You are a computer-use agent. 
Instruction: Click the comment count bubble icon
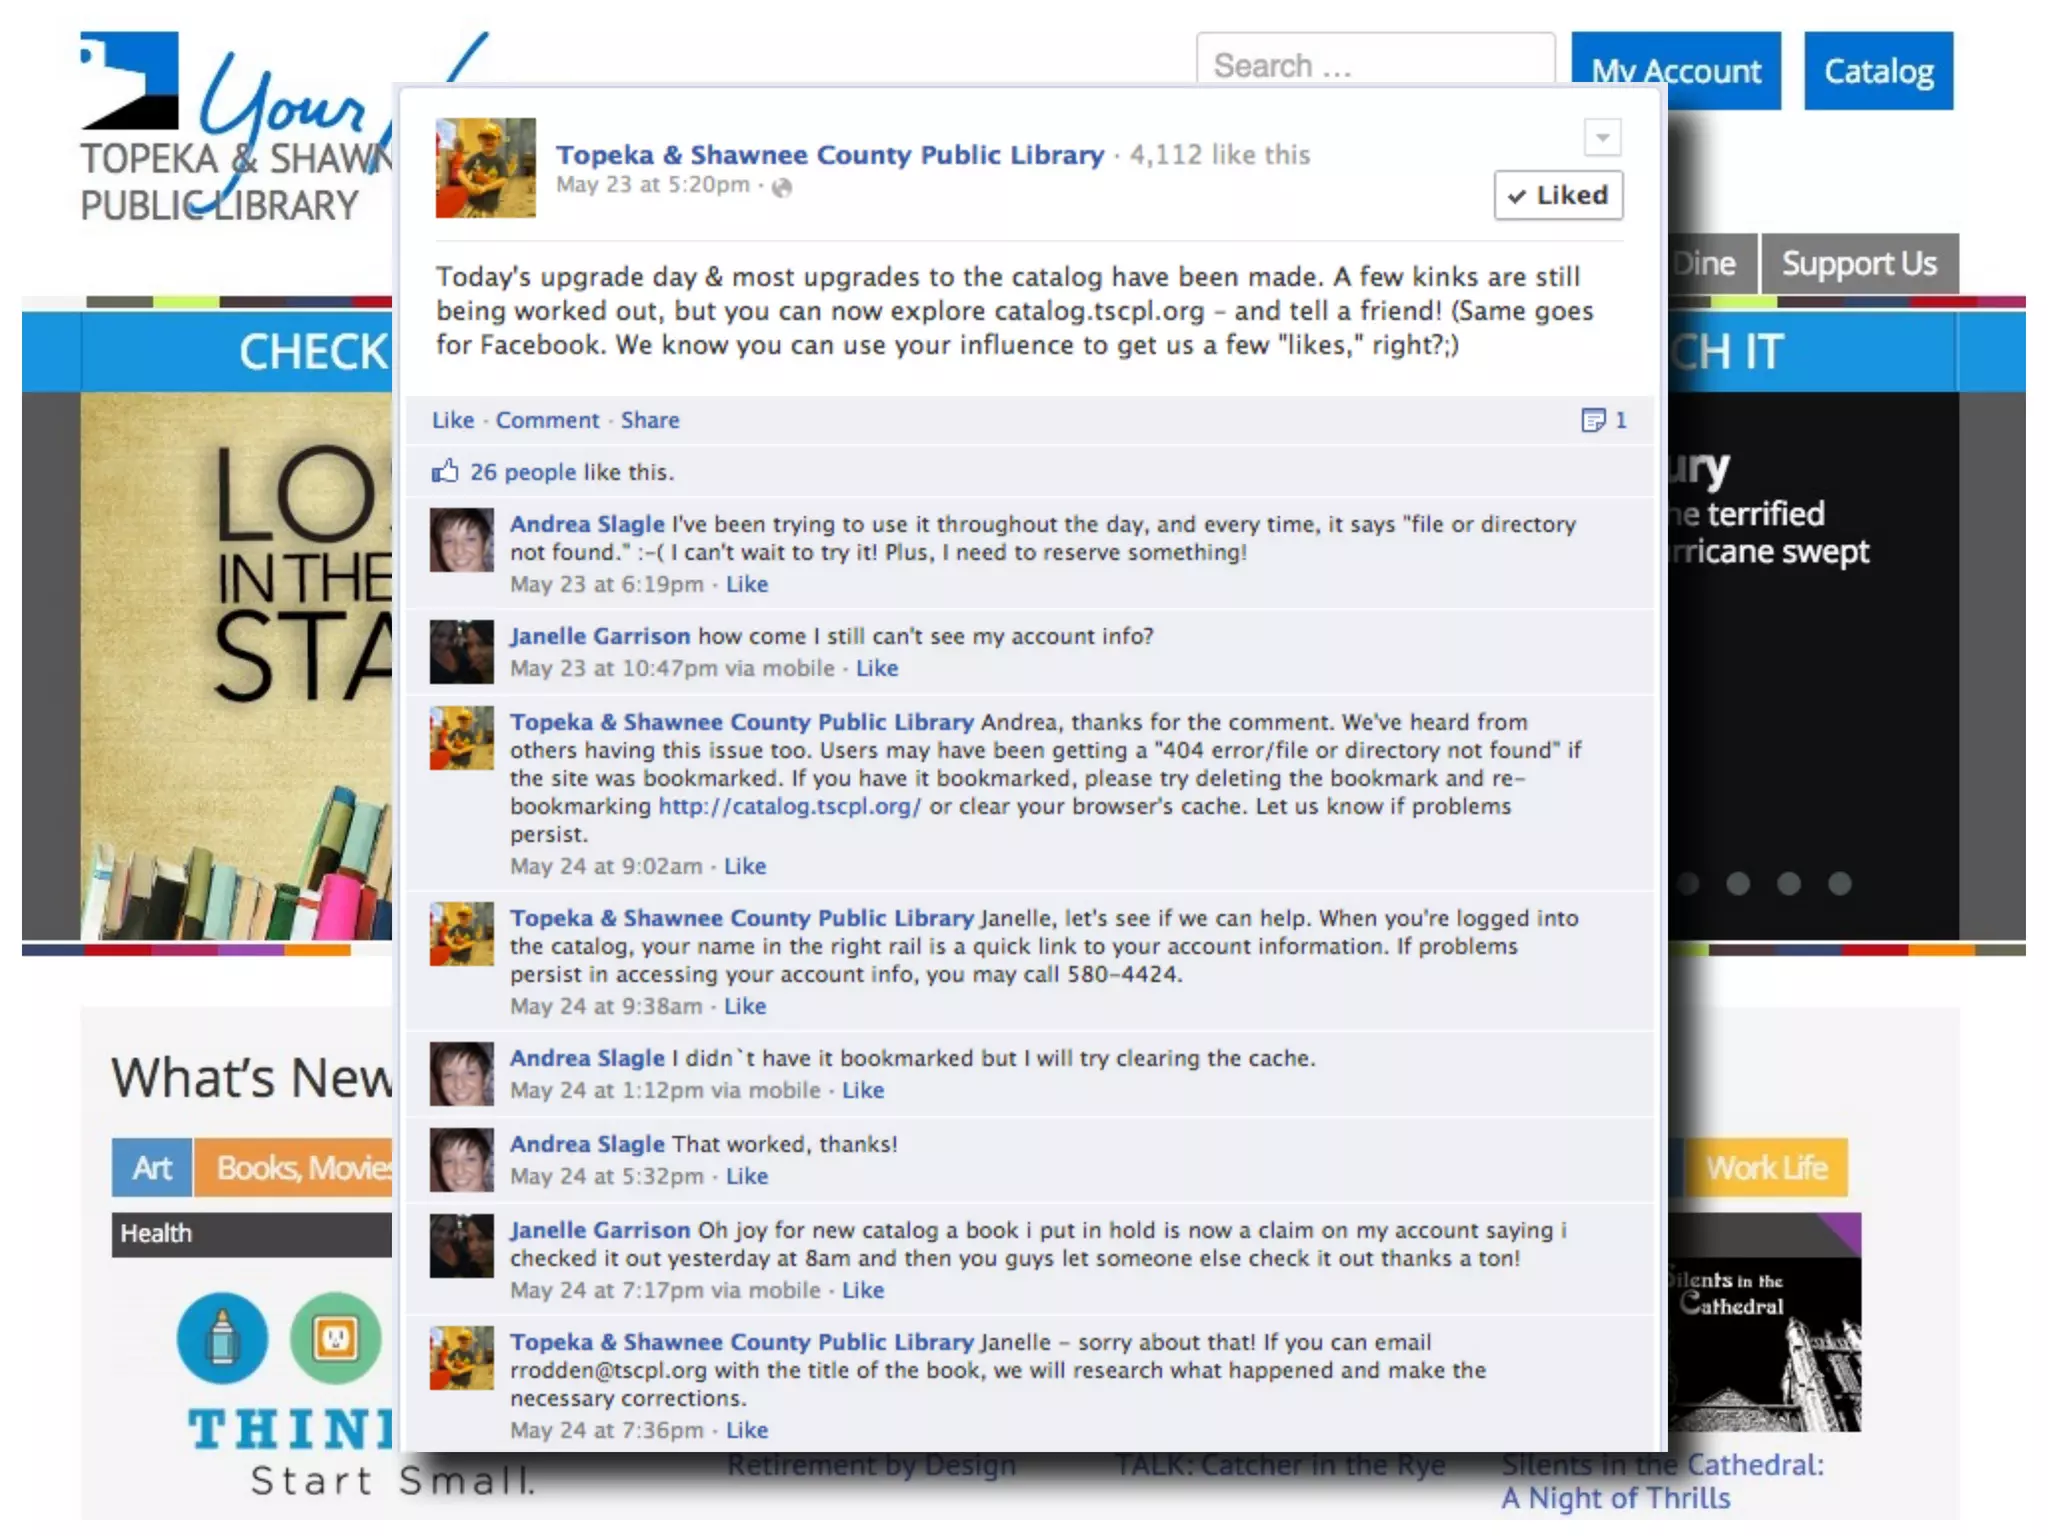[1593, 420]
